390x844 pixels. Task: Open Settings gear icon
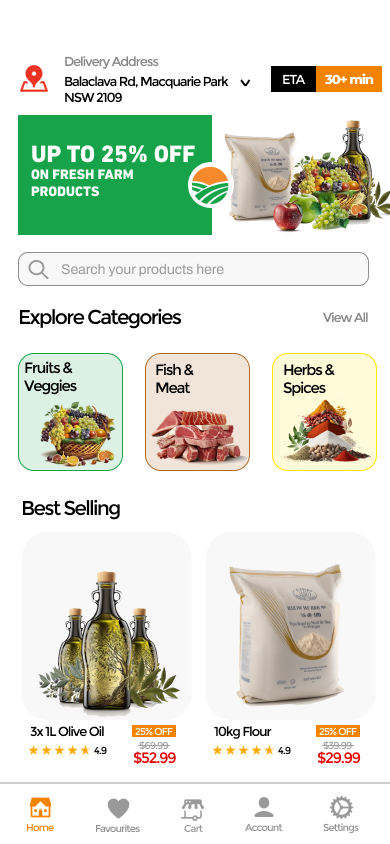[341, 808]
